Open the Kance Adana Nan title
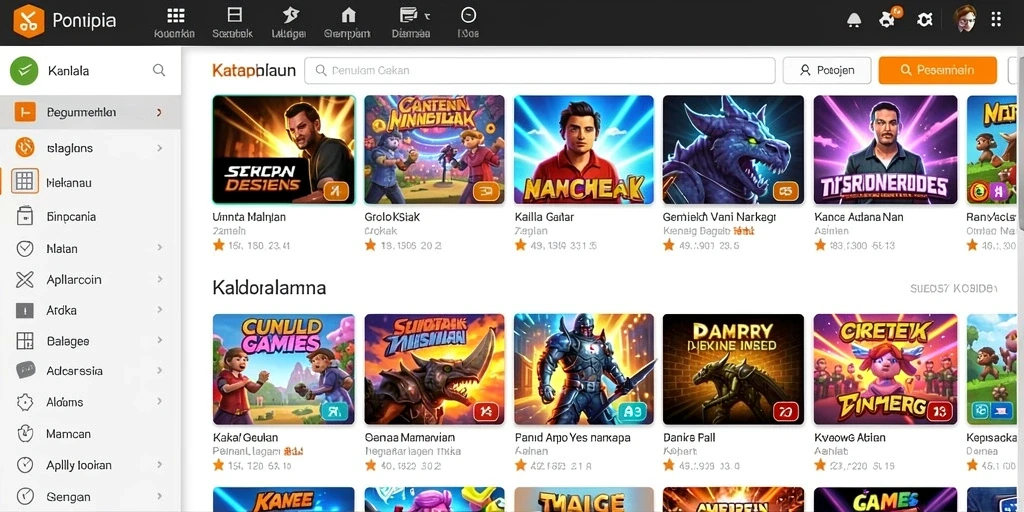Image resolution: width=1024 pixels, height=512 pixels. click(859, 217)
